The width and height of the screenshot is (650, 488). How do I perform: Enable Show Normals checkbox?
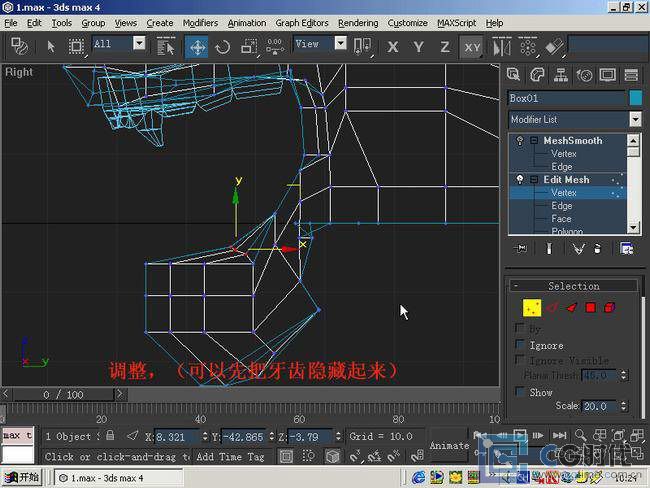click(520, 391)
